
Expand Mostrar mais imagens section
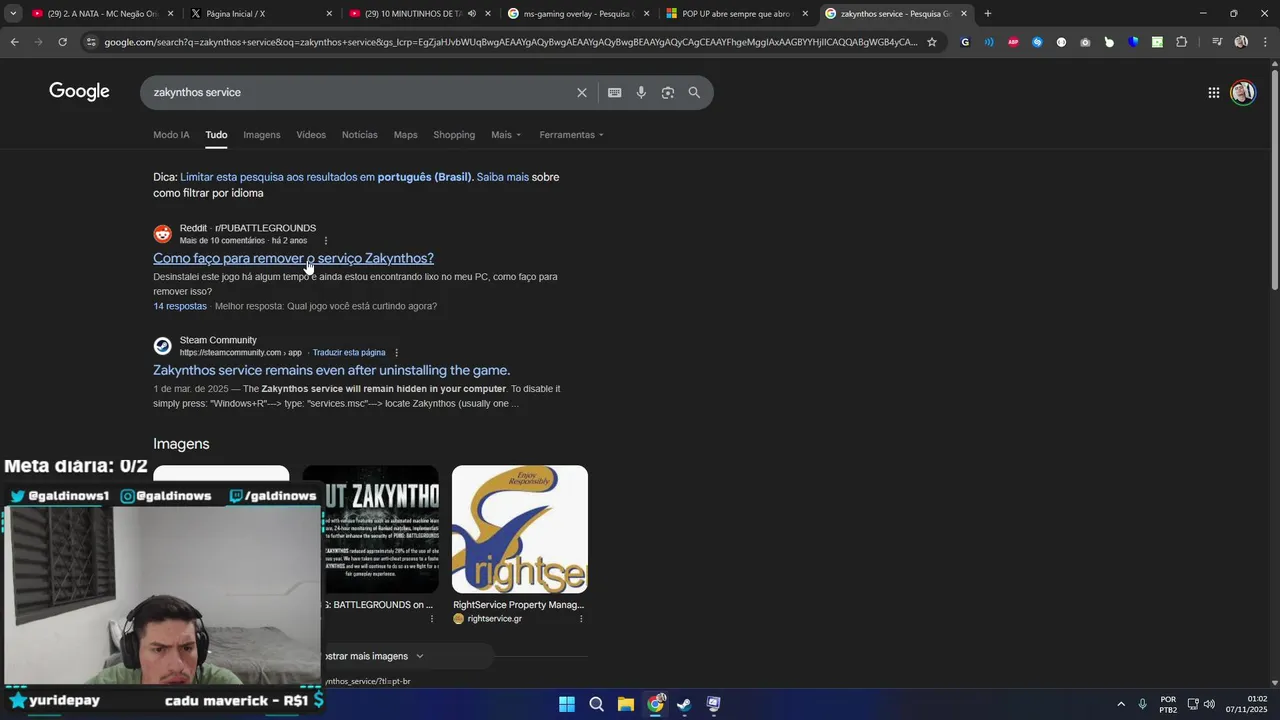click(372, 656)
